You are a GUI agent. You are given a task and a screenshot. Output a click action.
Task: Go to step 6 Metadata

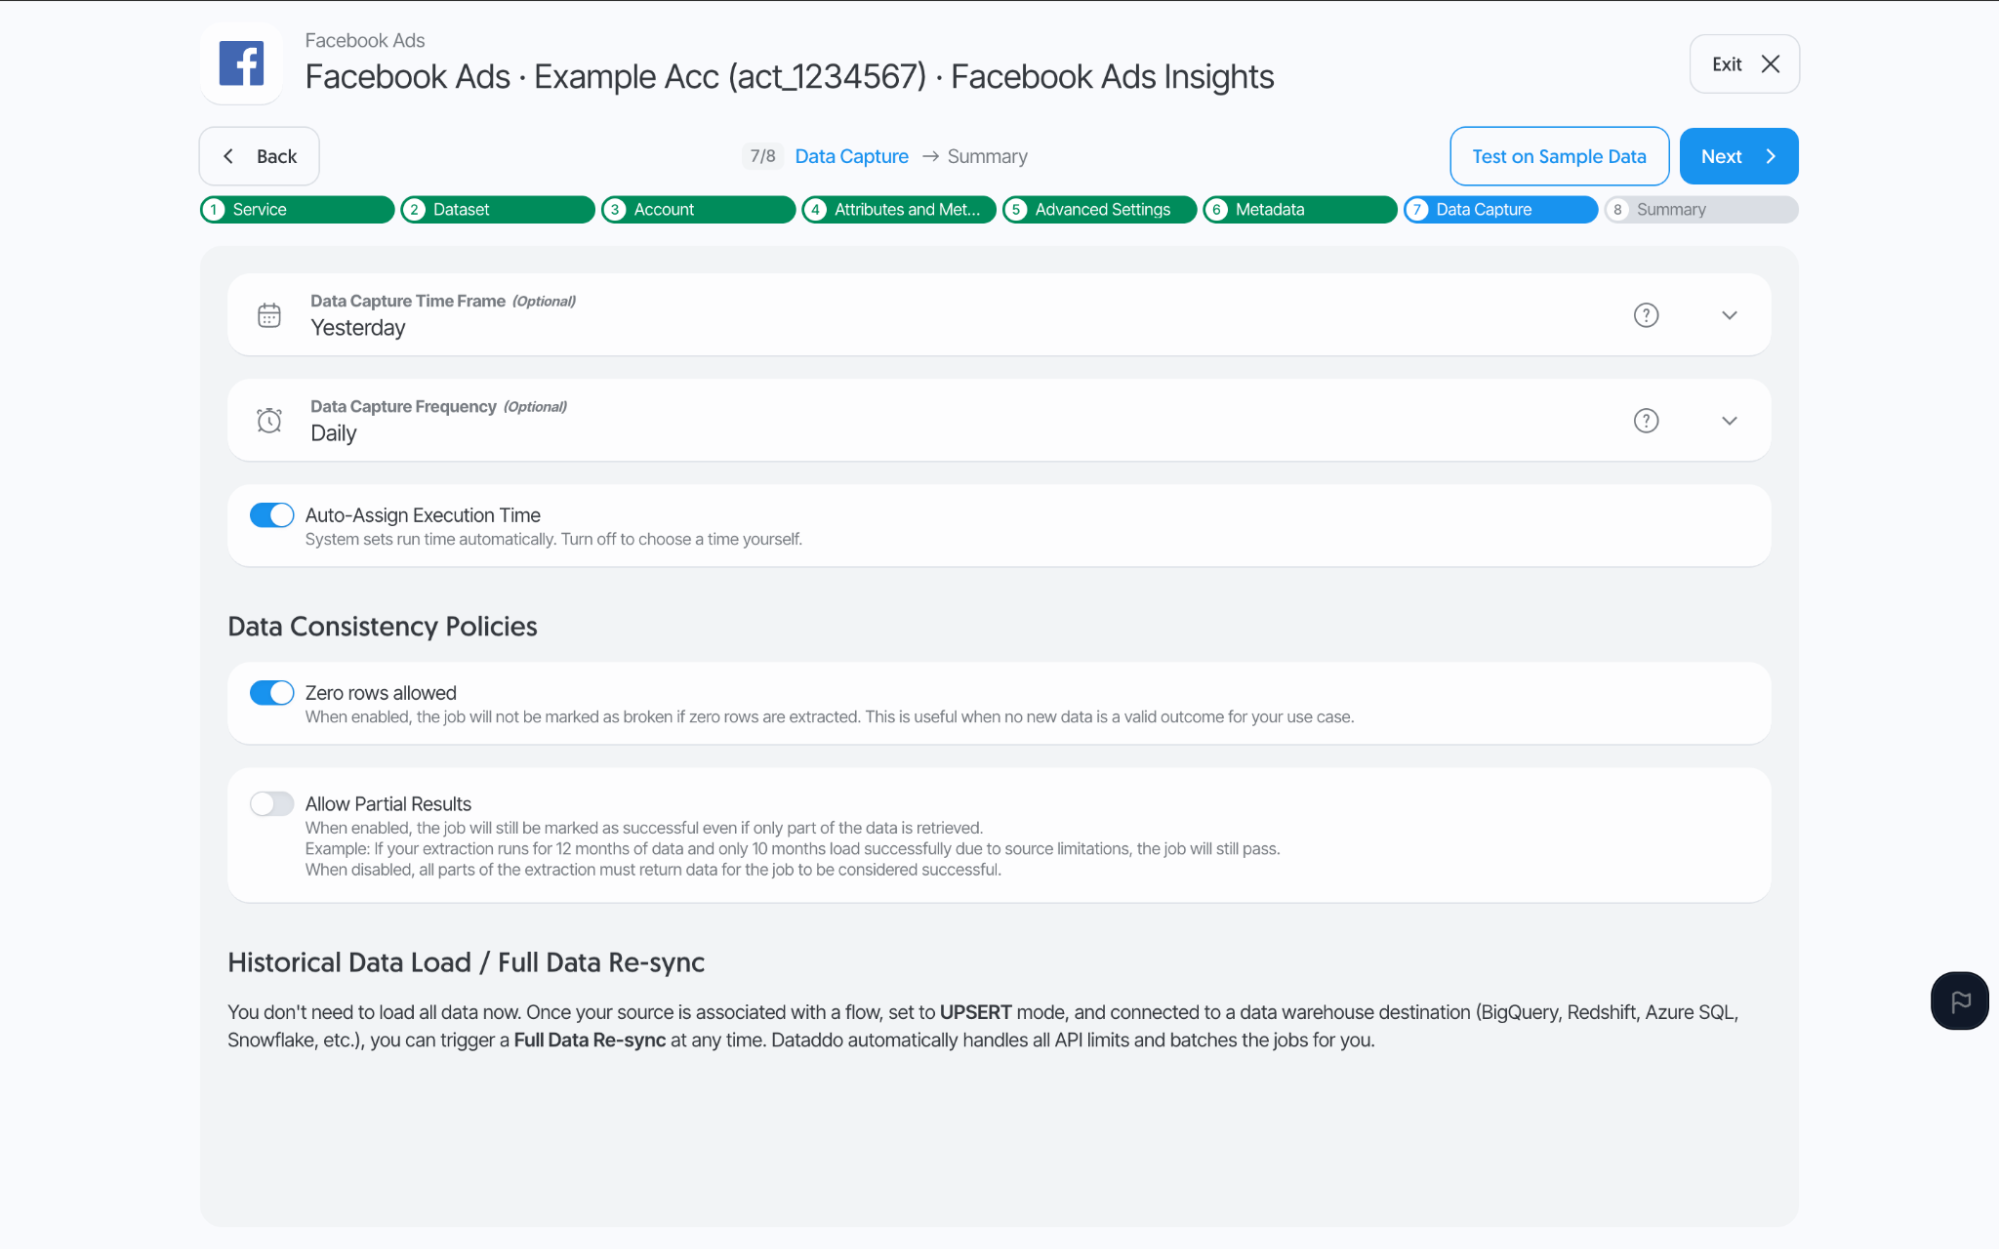[x=1300, y=209]
